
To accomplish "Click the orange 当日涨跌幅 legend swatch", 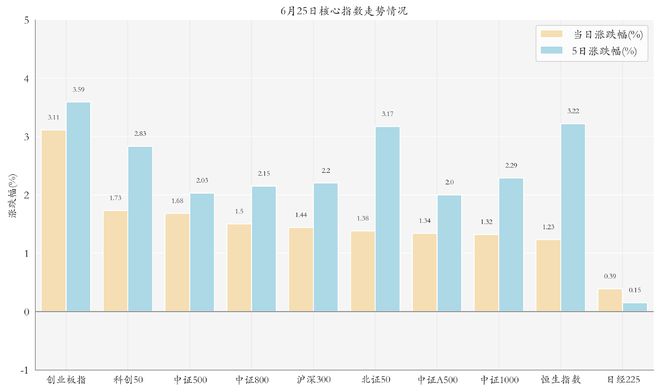I will click(x=551, y=34).
